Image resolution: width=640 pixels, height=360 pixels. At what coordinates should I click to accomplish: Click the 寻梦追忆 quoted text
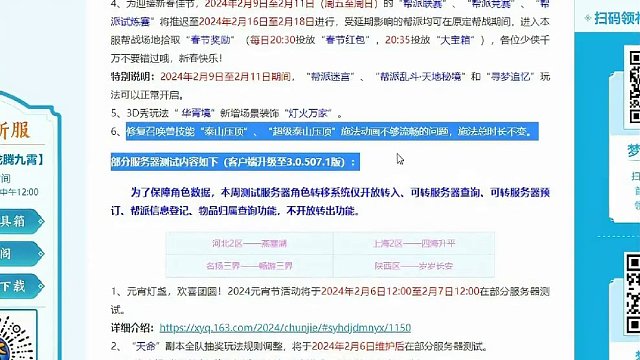tap(510, 77)
